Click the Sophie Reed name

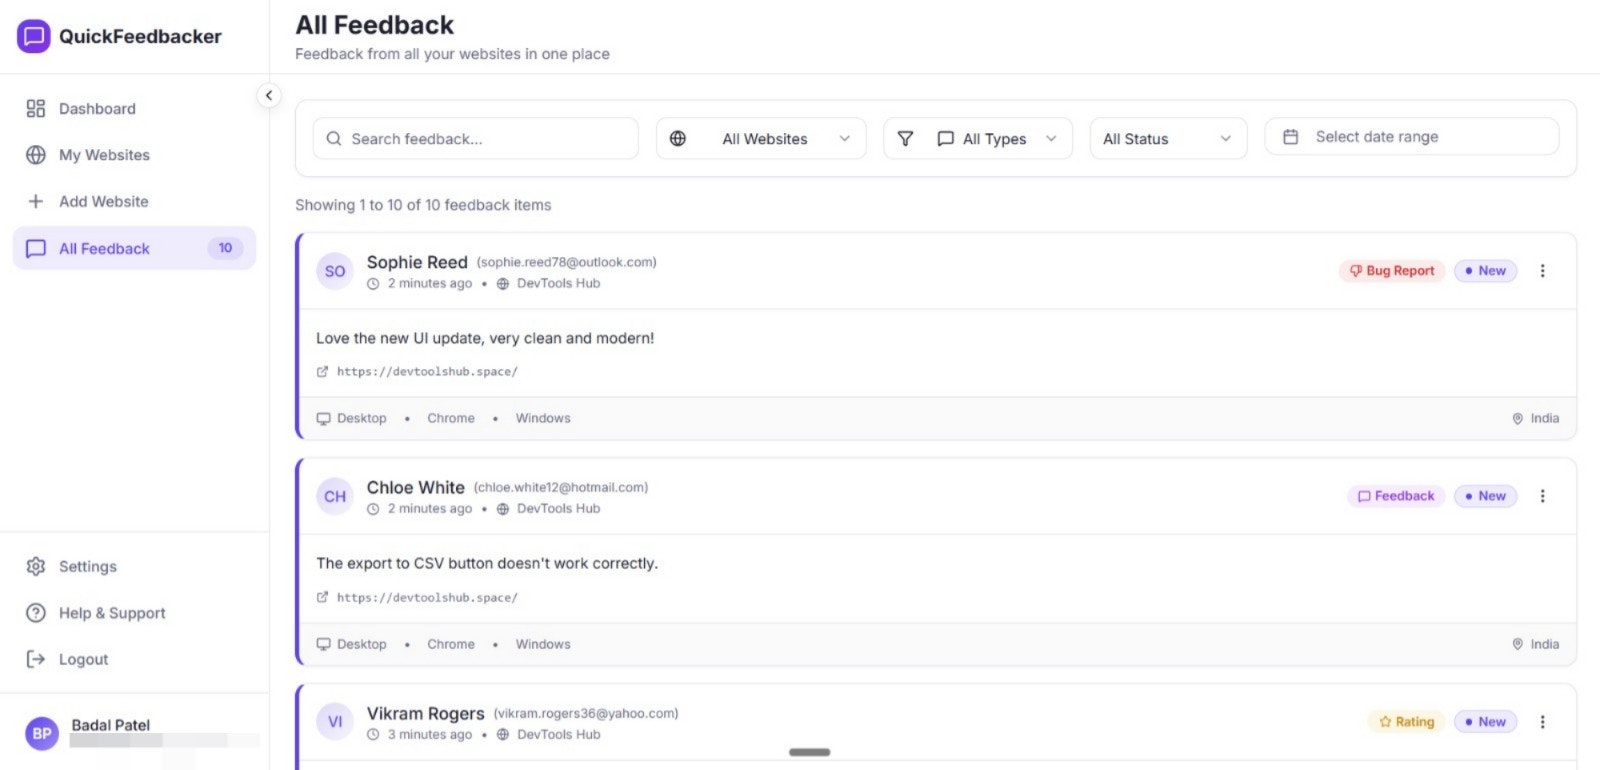[417, 262]
